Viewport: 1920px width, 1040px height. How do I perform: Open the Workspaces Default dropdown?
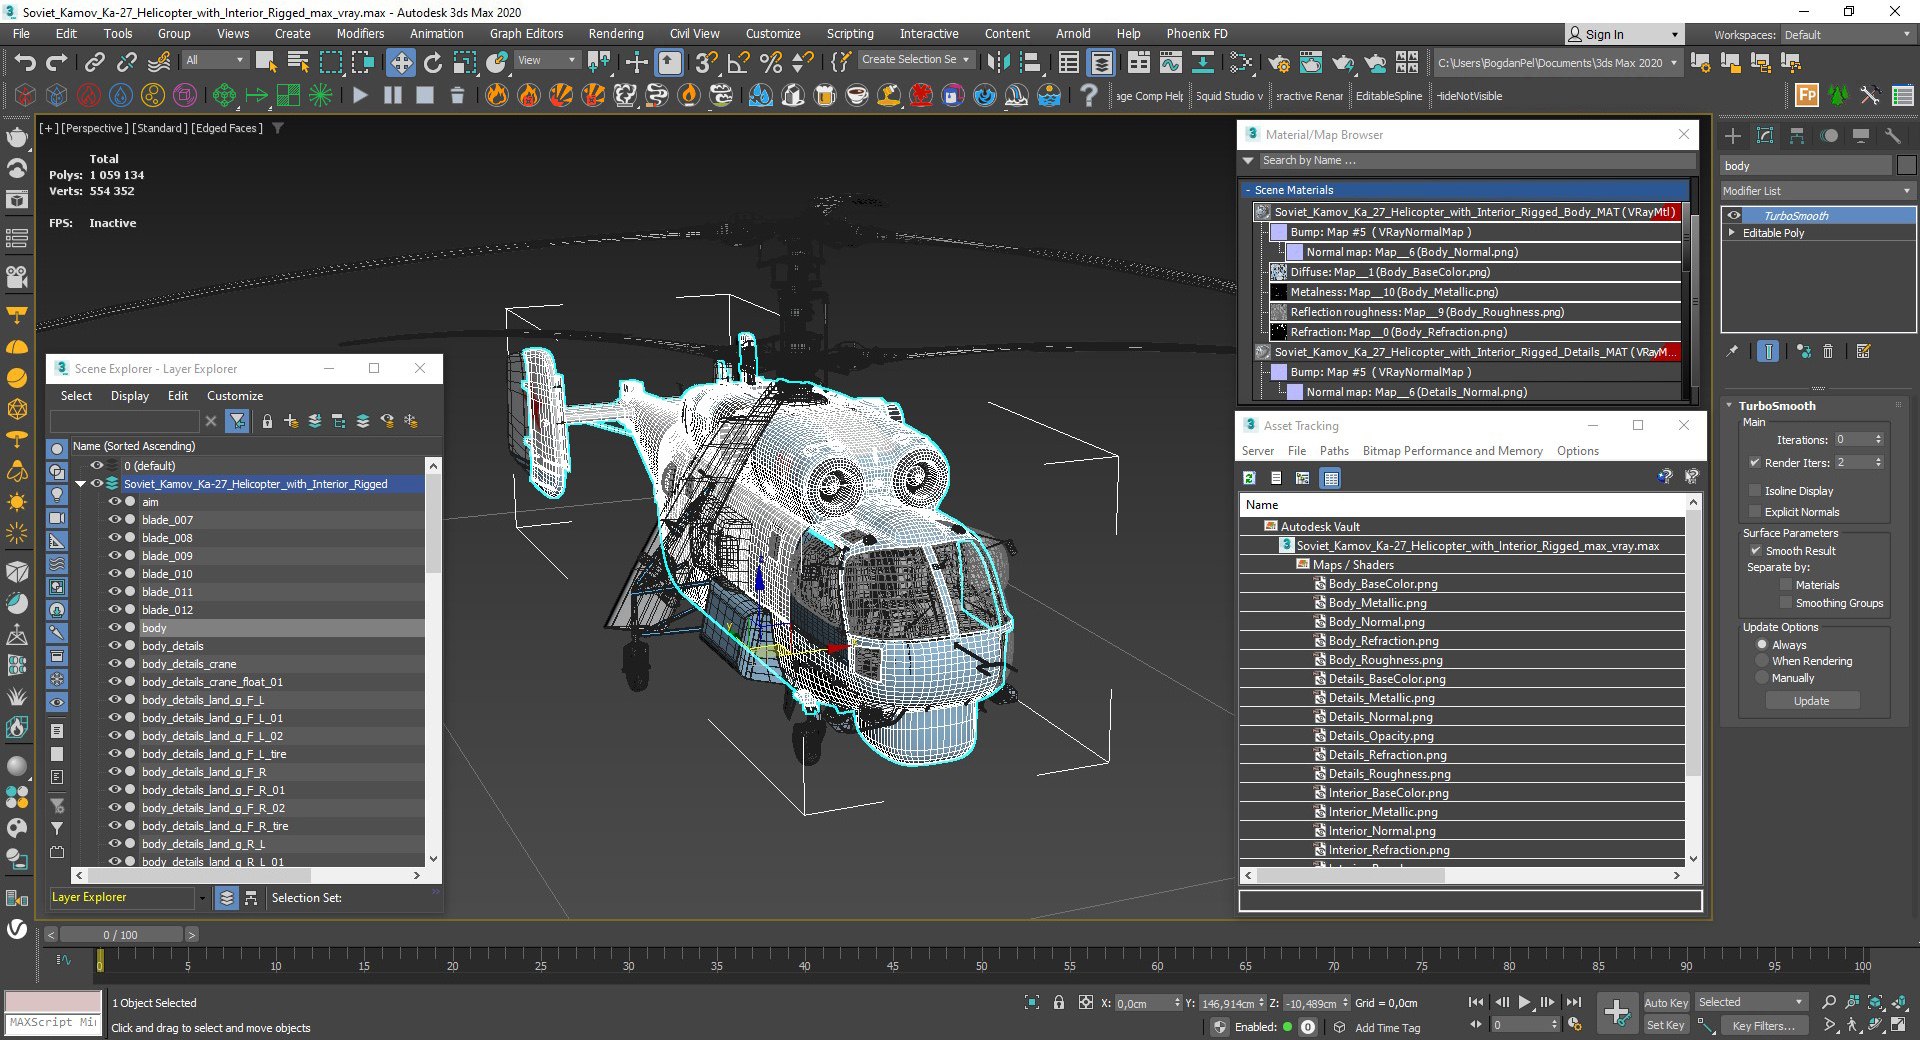[x=1847, y=35]
